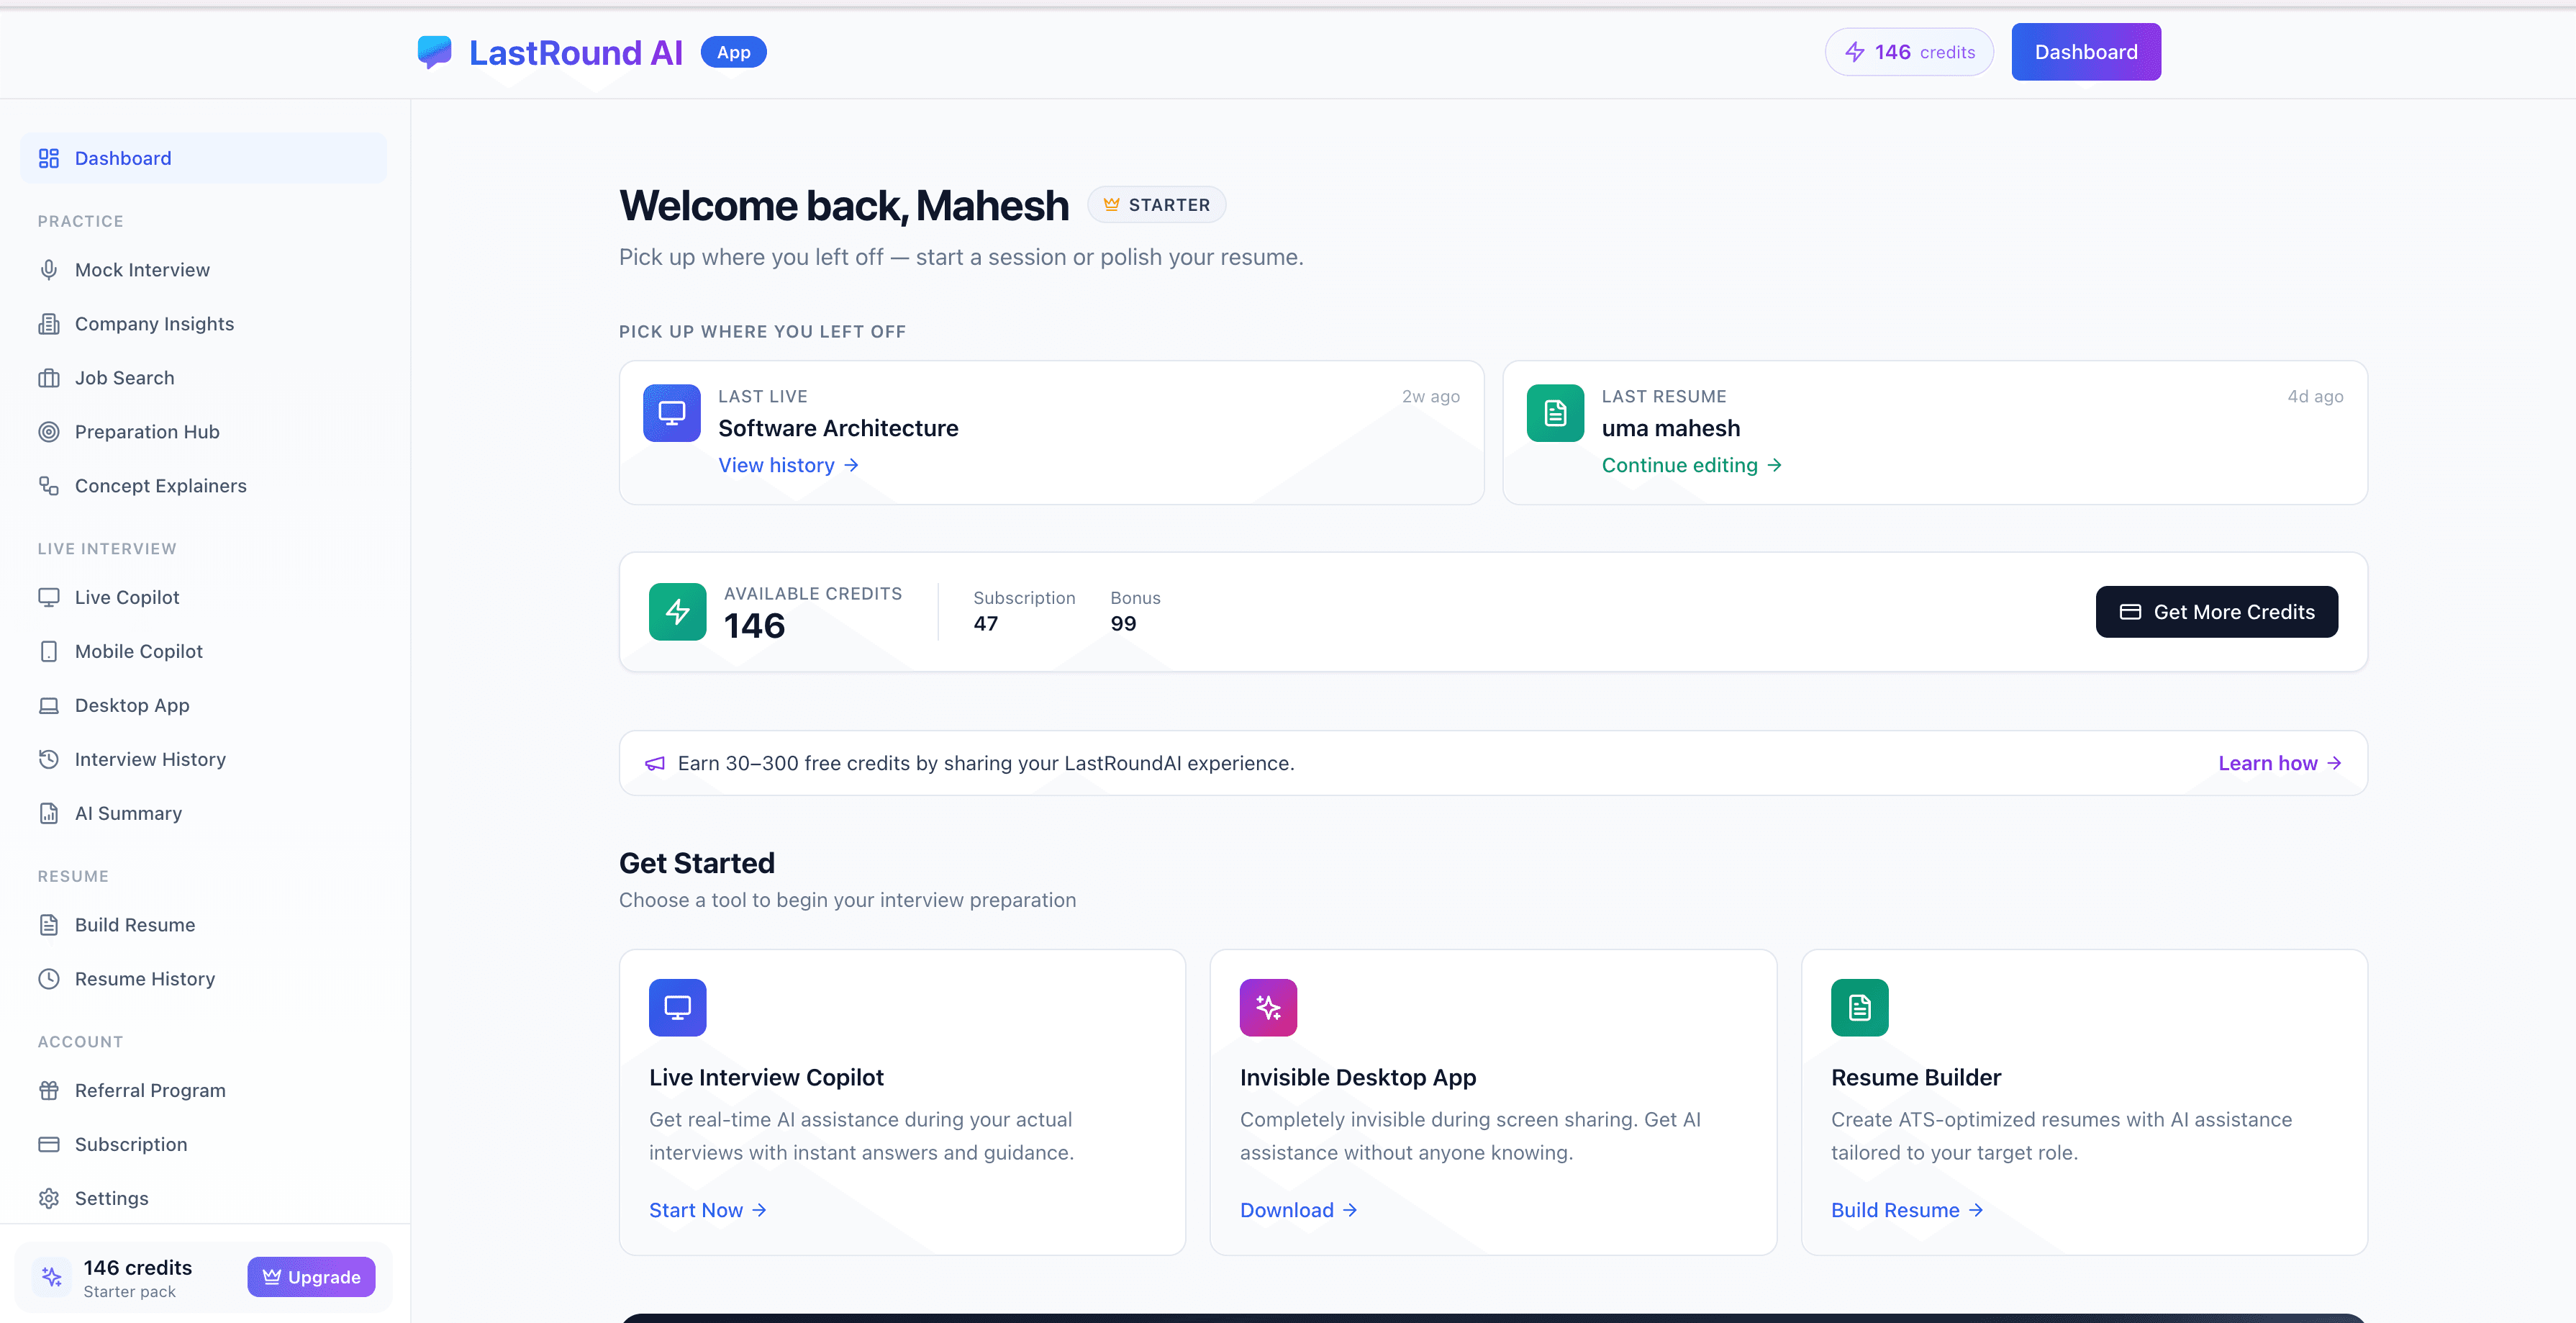Click the Learn how link
Image resolution: width=2576 pixels, height=1323 pixels.
(x=2279, y=763)
